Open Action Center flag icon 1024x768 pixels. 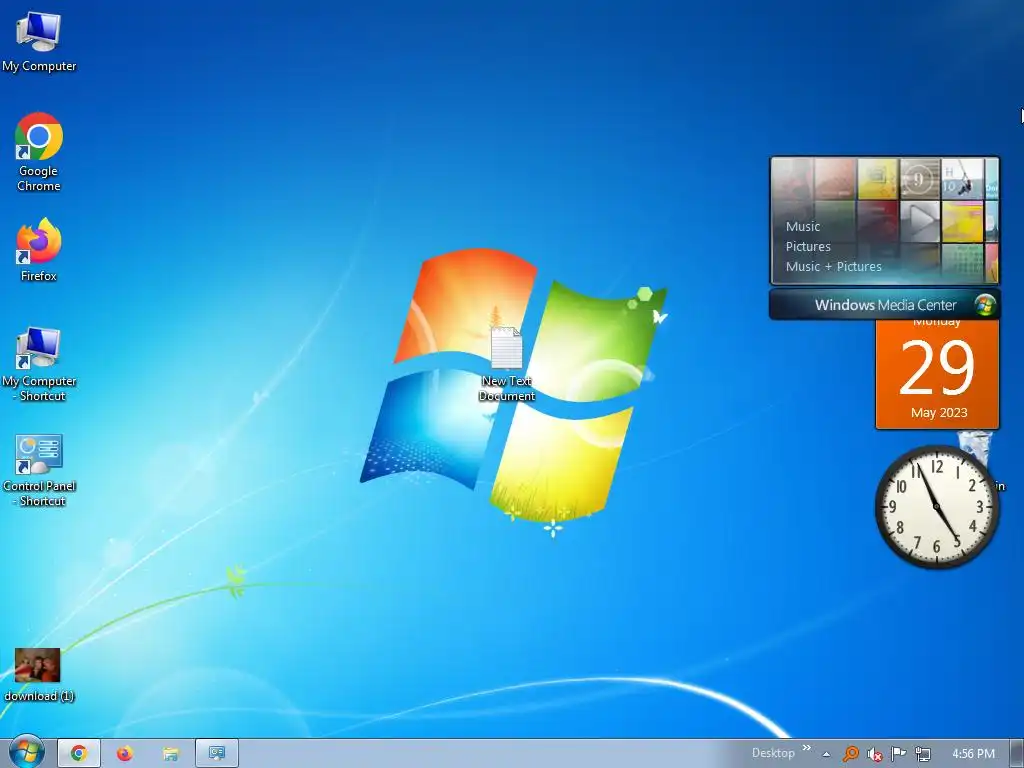tap(899, 754)
